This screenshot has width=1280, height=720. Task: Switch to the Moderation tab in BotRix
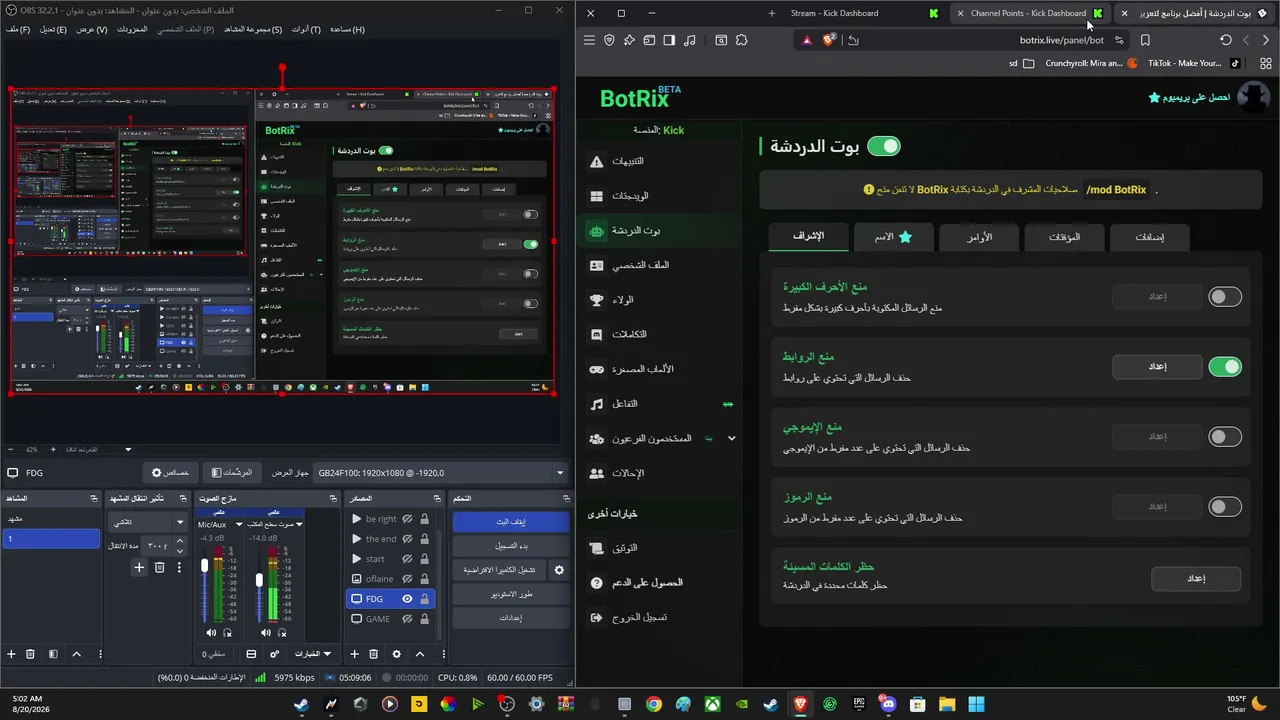pos(809,237)
